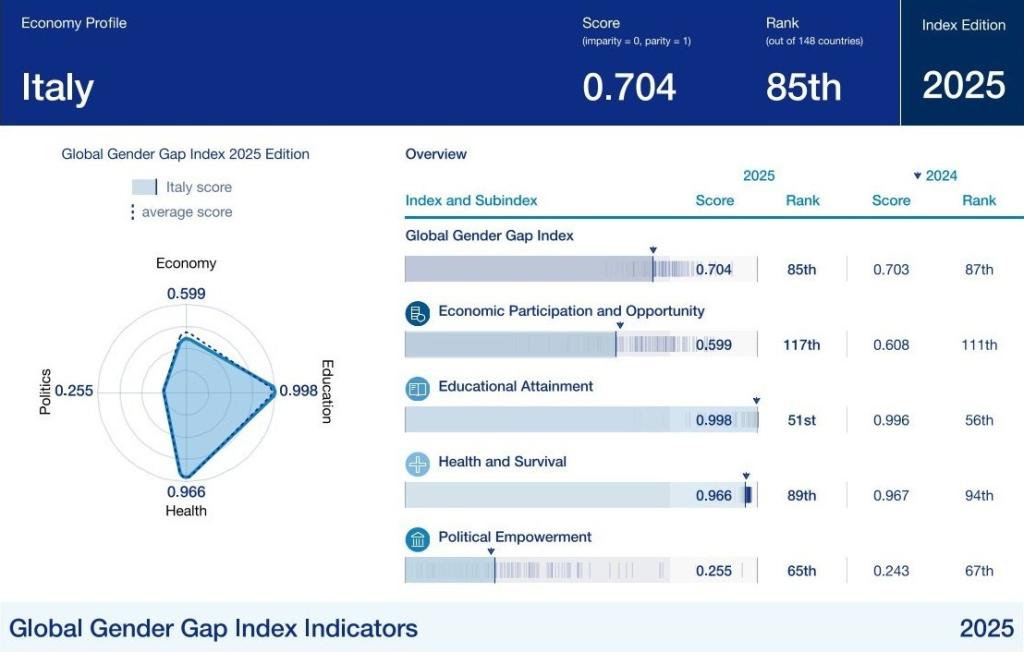This screenshot has height=652, width=1024.
Task: Click the Health and Survival cross icon
Action: pos(417,464)
